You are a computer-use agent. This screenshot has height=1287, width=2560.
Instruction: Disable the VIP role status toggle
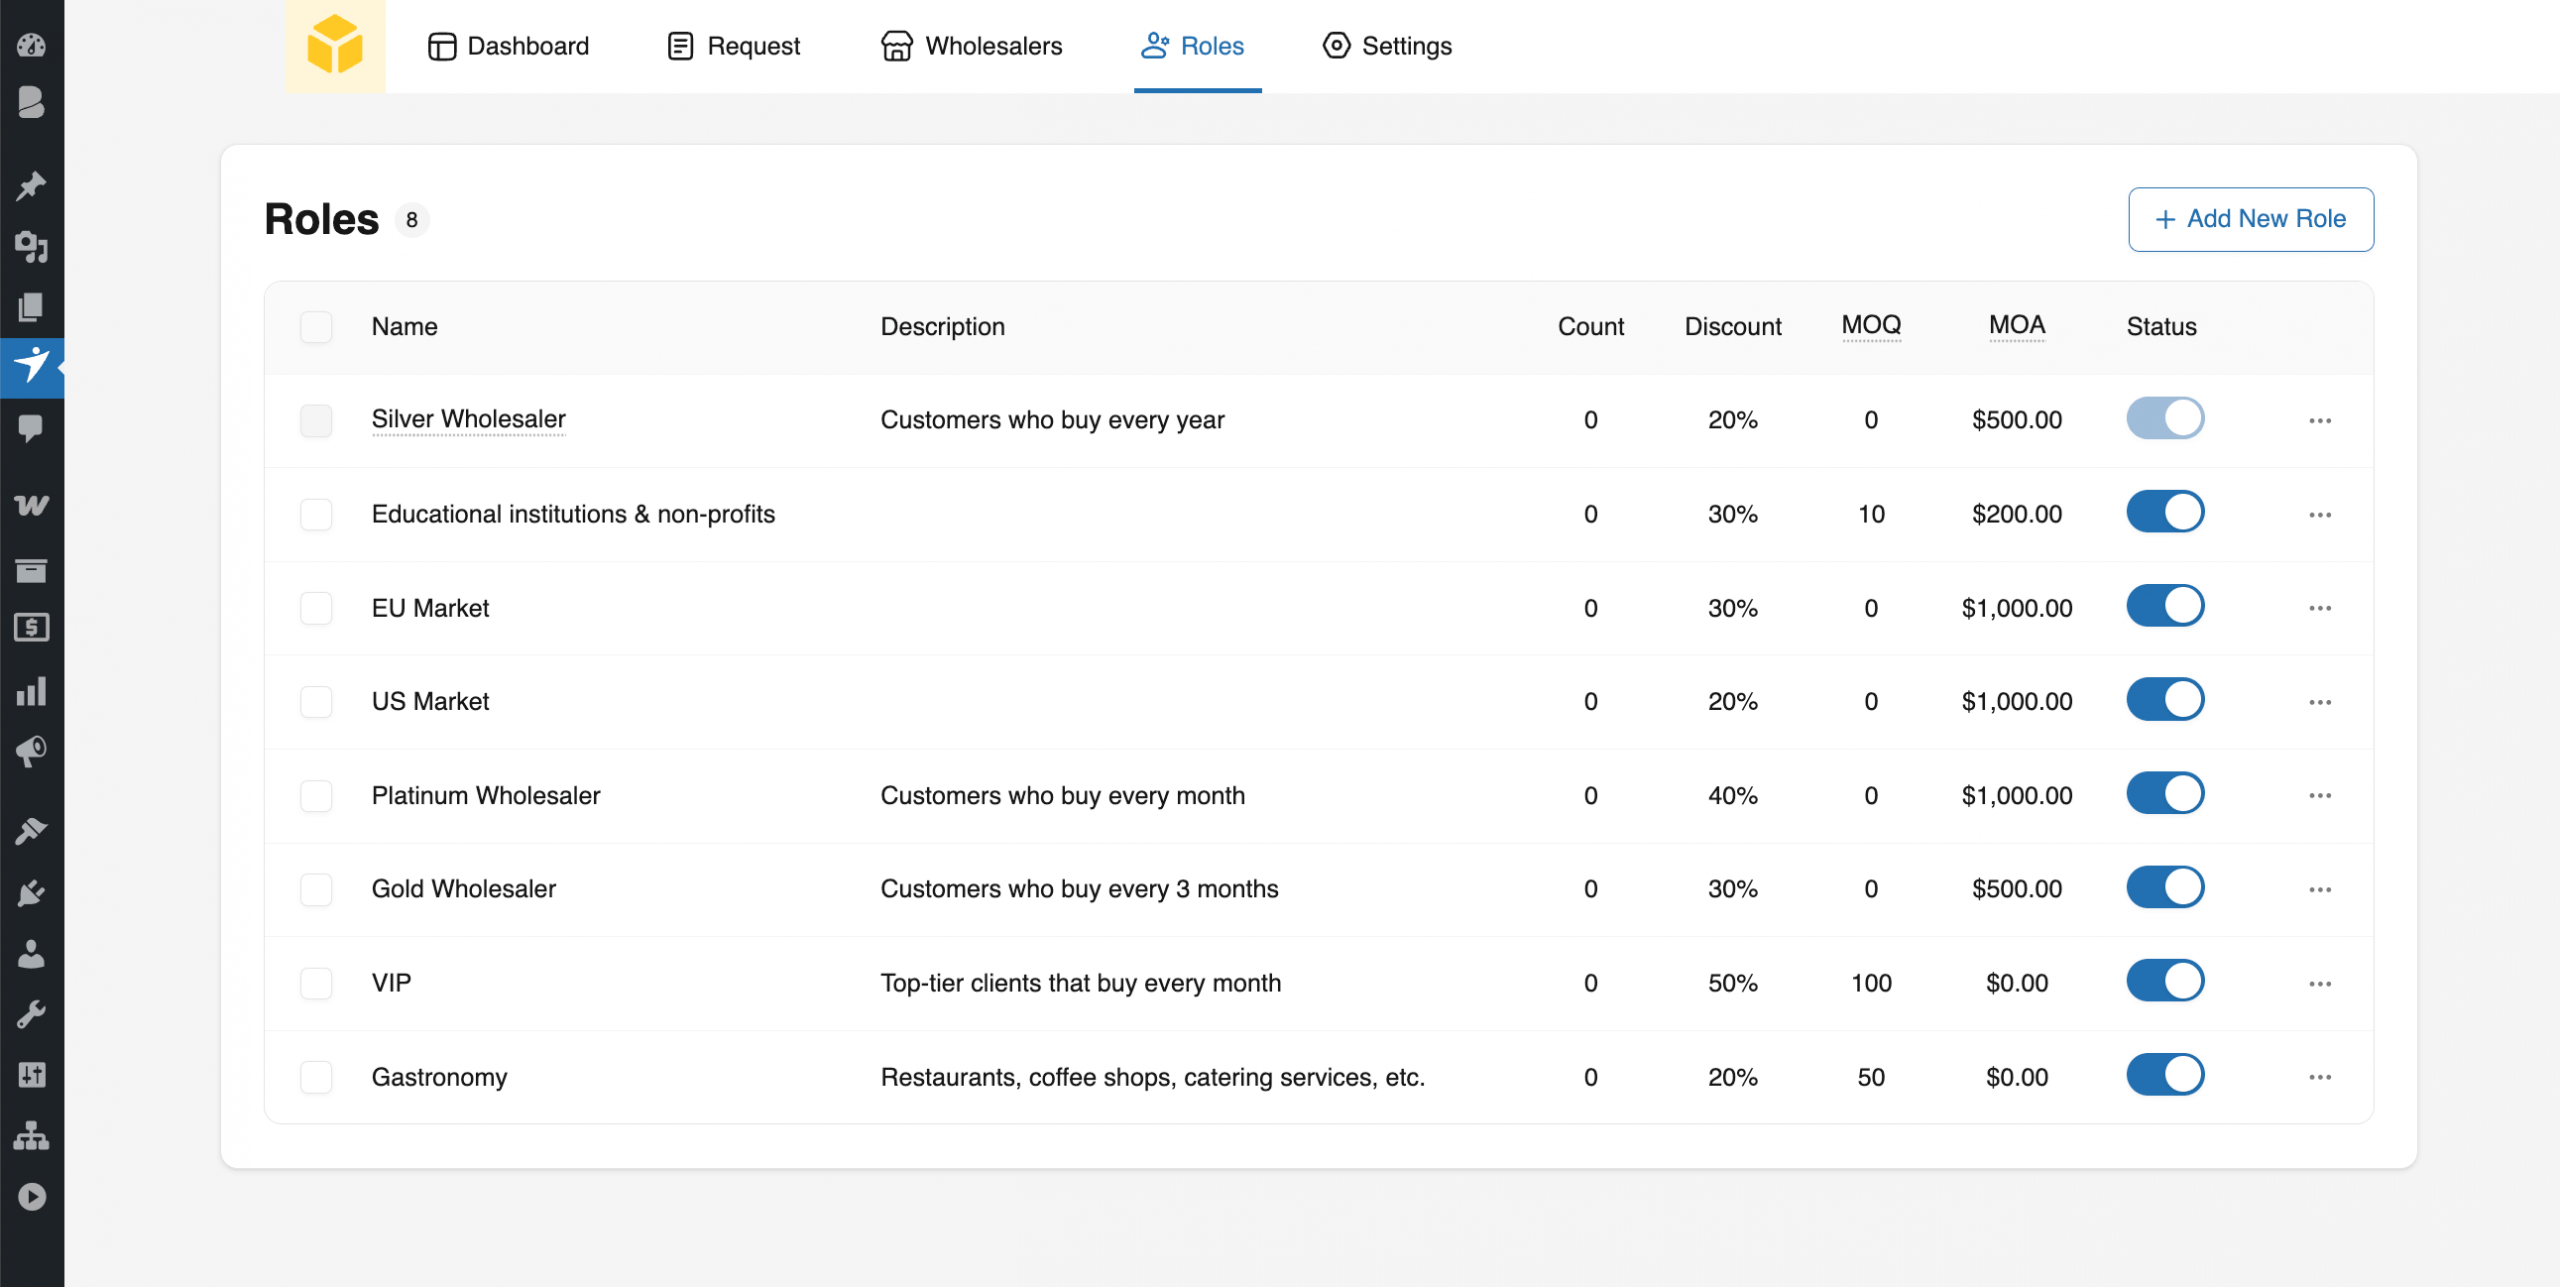coord(2165,982)
